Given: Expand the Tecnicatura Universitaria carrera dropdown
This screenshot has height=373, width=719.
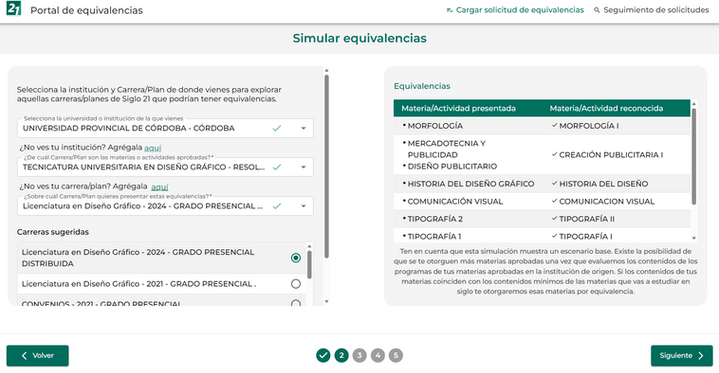Looking at the screenshot, I should (303, 167).
